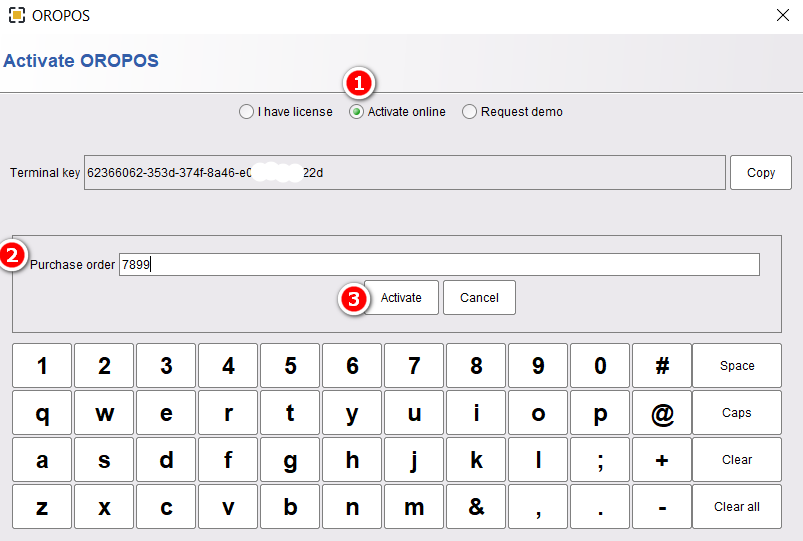Viewport: 803px width, 541px height.
Task: Tap the b key on virtual keyboard
Action: [x=290, y=507]
